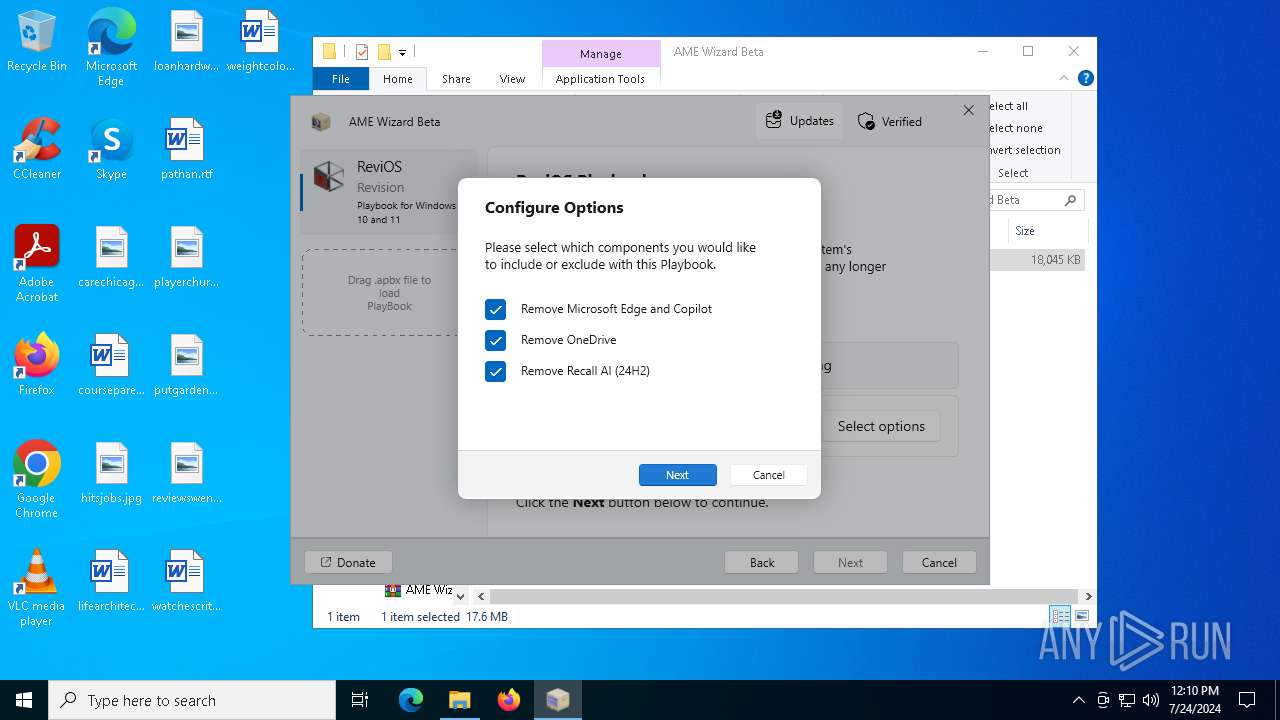Click the Explorer search magnifier icon
Image resolution: width=1280 pixels, height=720 pixels.
[1070, 200]
